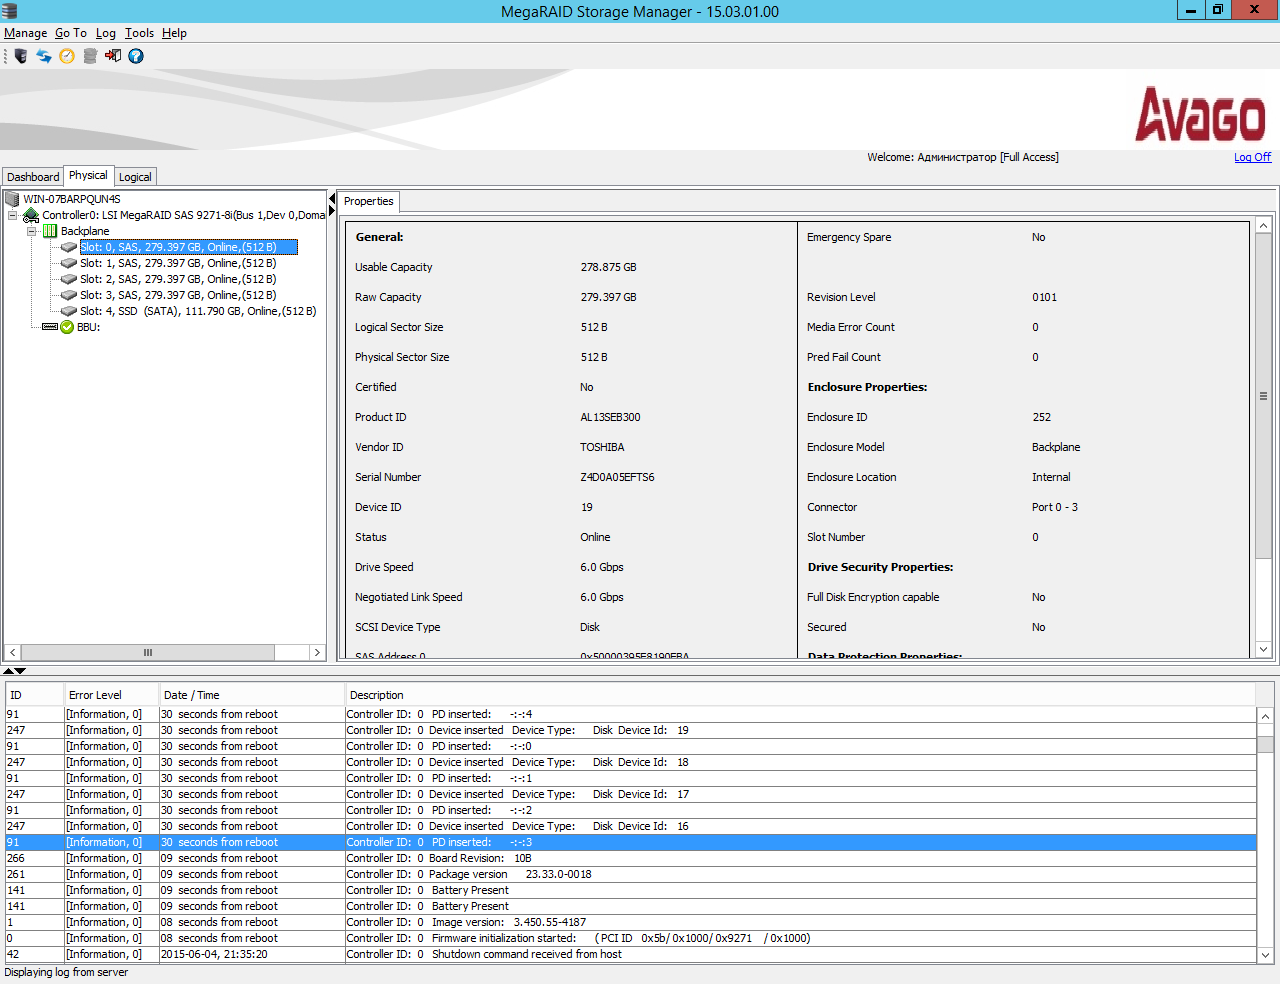Image resolution: width=1280 pixels, height=984 pixels.
Task: Select the Physical tab
Action: click(88, 175)
